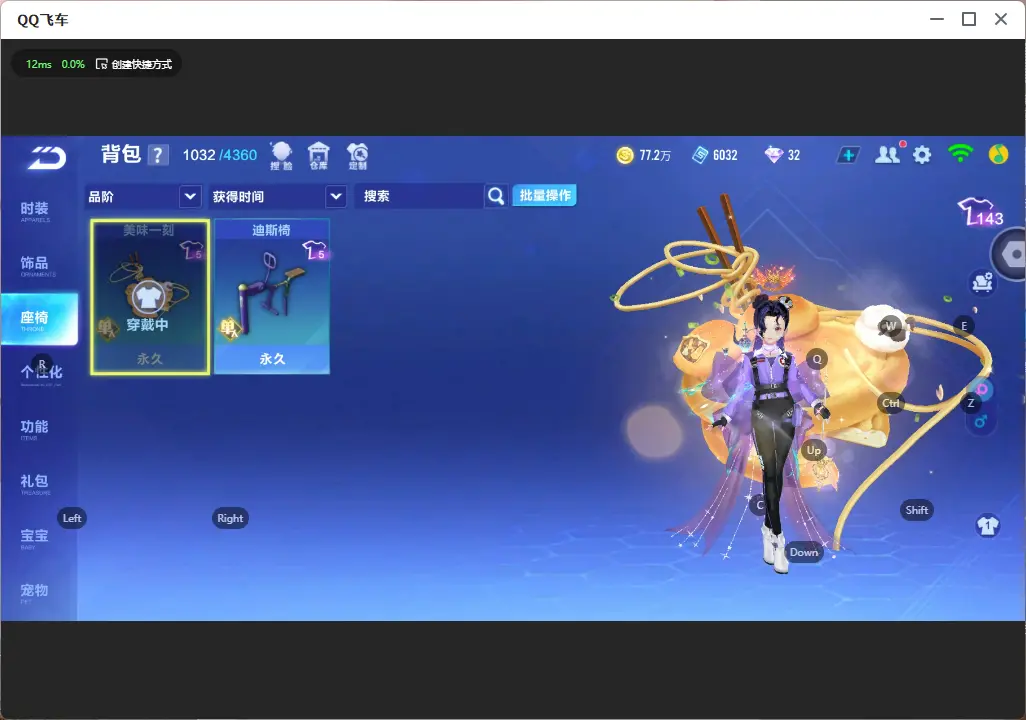Viewport: 1026px width, 720px height.
Task: Click the Up key mapping bubble
Action: tap(813, 450)
